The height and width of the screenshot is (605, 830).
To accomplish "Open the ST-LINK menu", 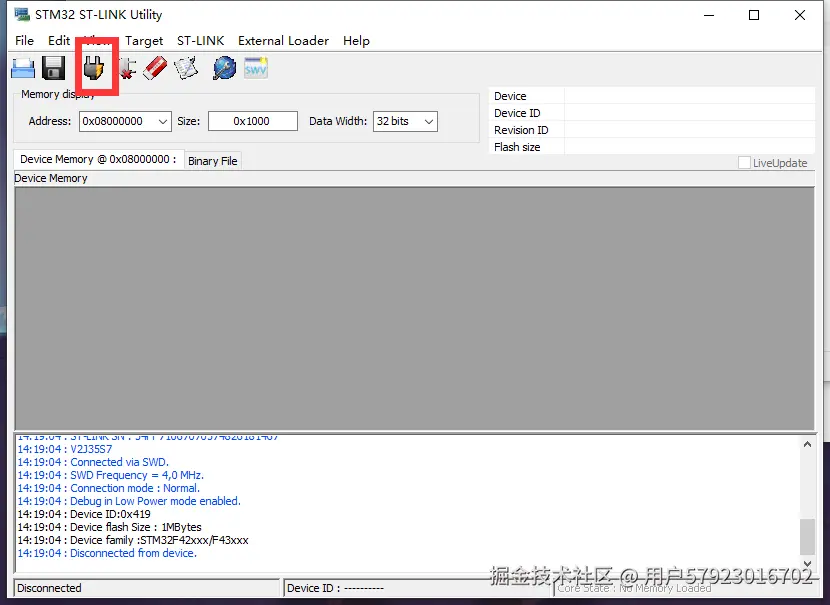I will (x=201, y=41).
